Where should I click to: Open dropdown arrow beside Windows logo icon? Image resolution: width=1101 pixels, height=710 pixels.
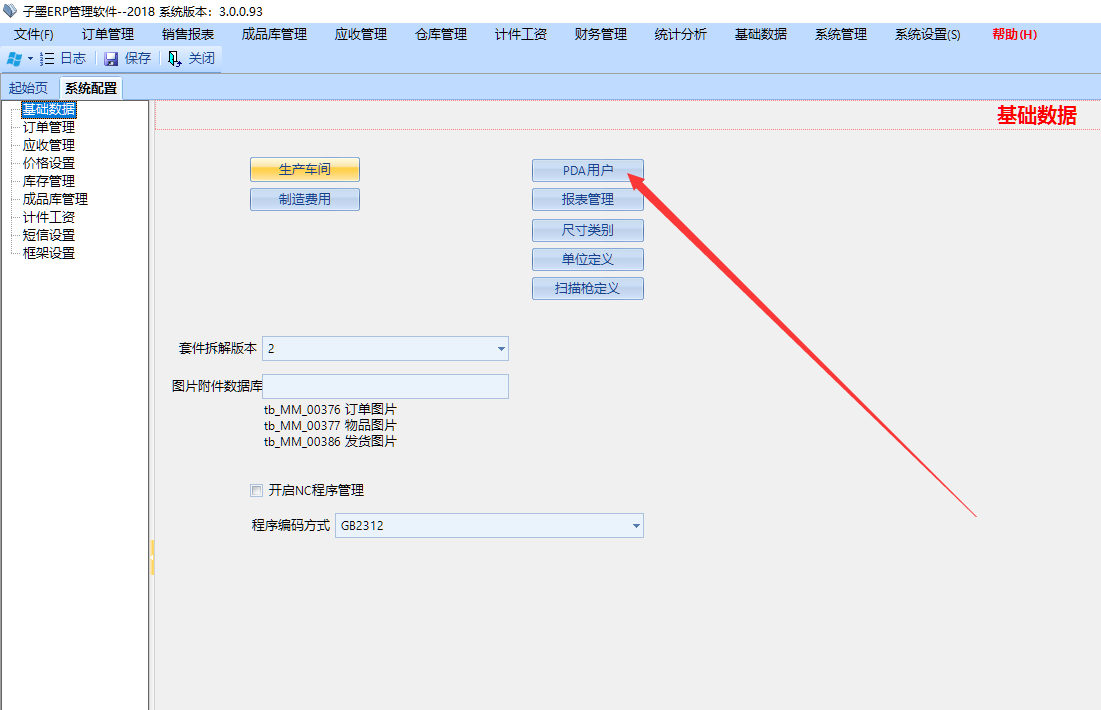[x=30, y=59]
